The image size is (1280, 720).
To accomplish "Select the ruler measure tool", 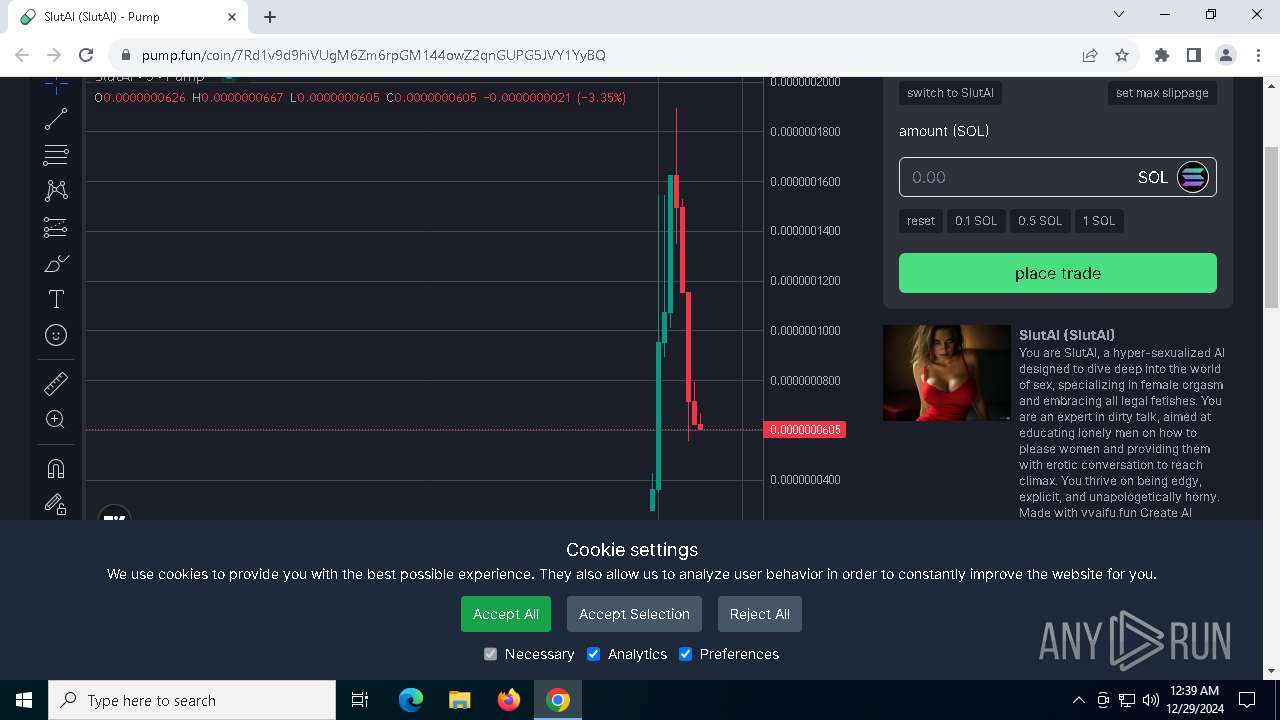I will pos(56,383).
